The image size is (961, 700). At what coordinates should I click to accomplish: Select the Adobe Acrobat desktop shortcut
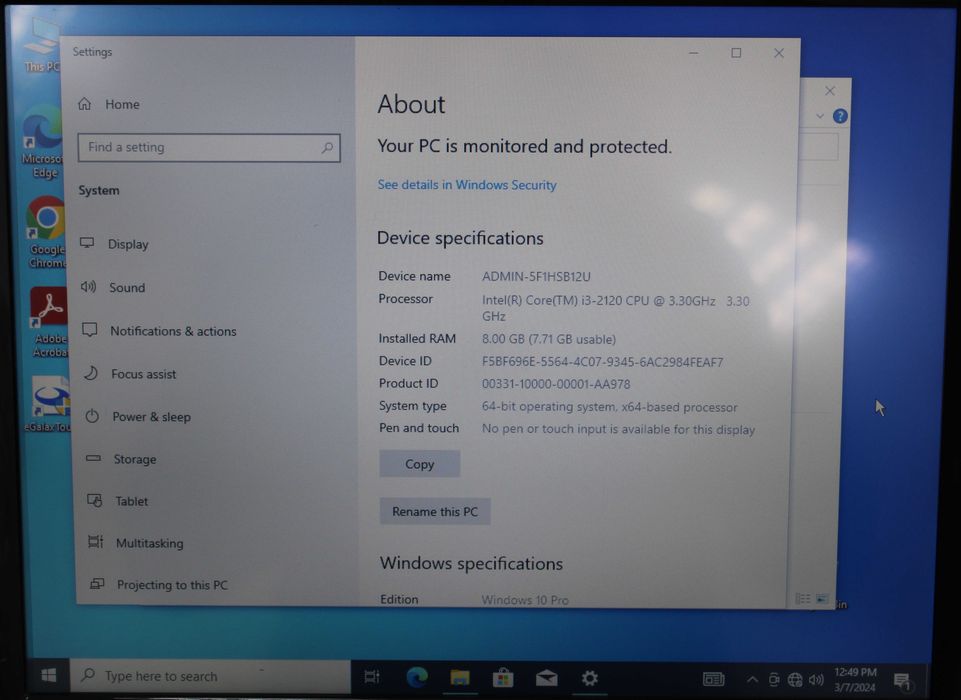point(49,322)
